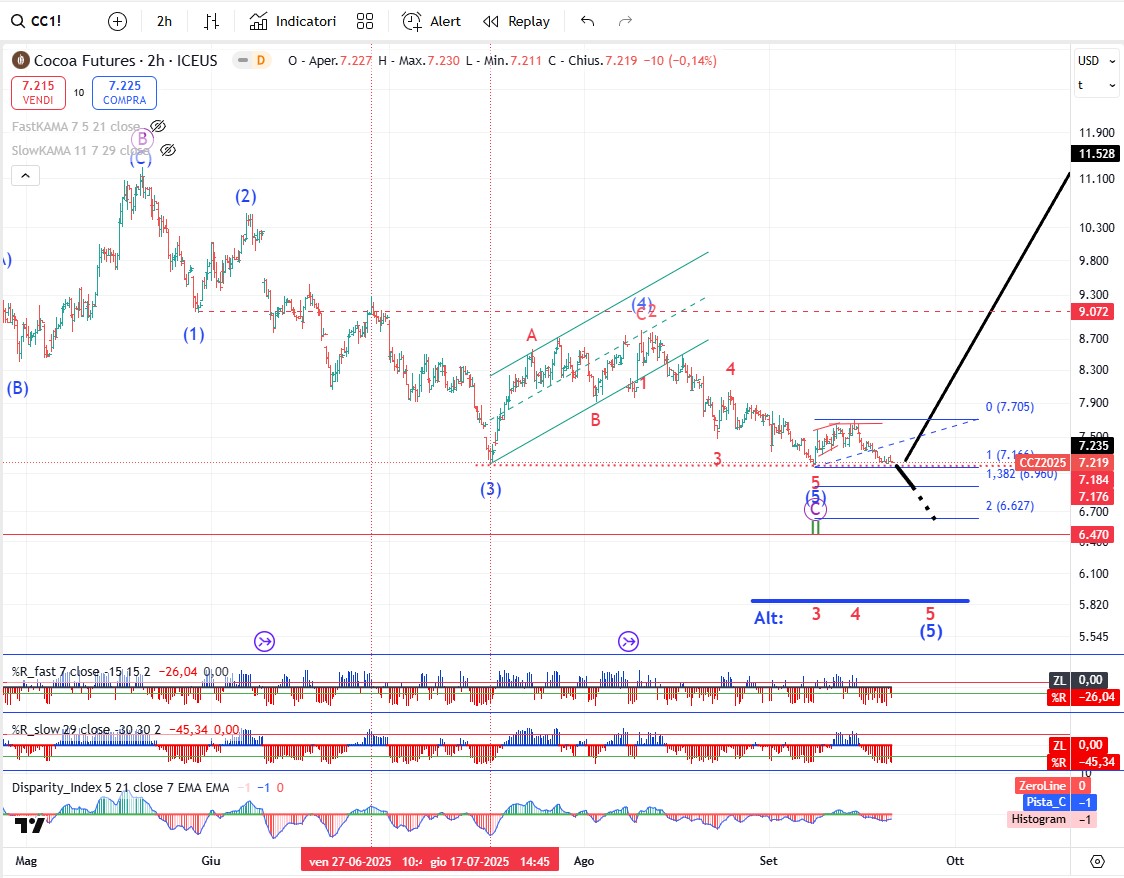This screenshot has height=878, width=1124.
Task: Edit the order quantity 10
Action: (x=79, y=92)
